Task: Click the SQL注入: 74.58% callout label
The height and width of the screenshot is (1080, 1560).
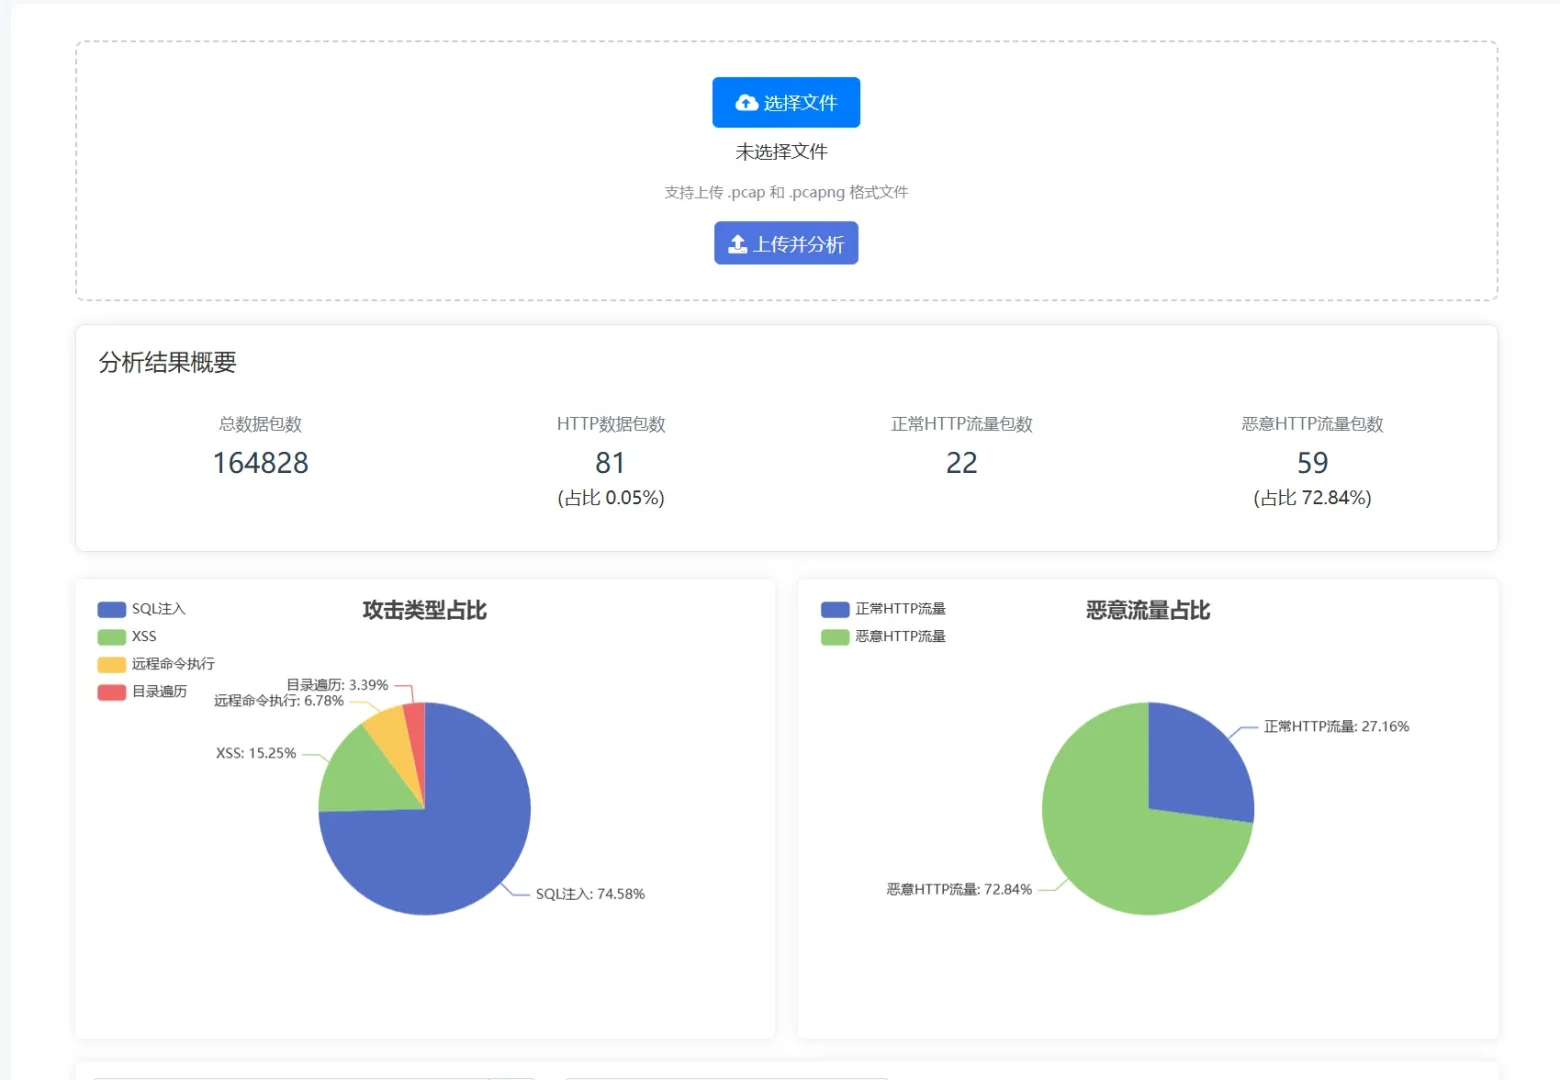Action: pyautogui.click(x=590, y=894)
